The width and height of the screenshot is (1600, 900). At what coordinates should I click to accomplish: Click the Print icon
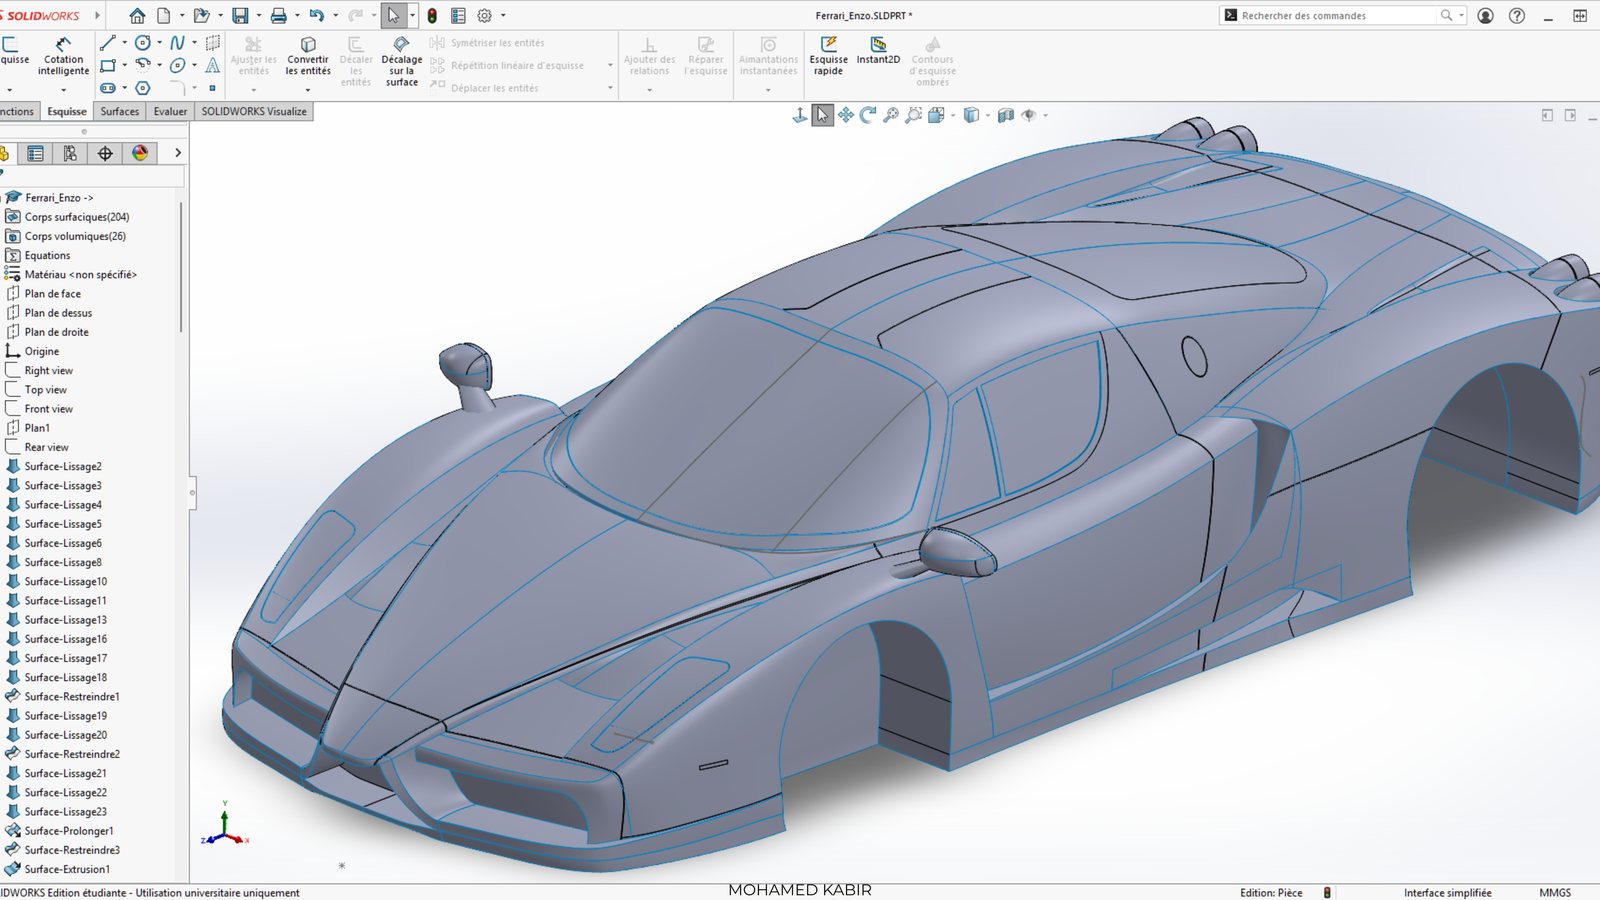[279, 15]
